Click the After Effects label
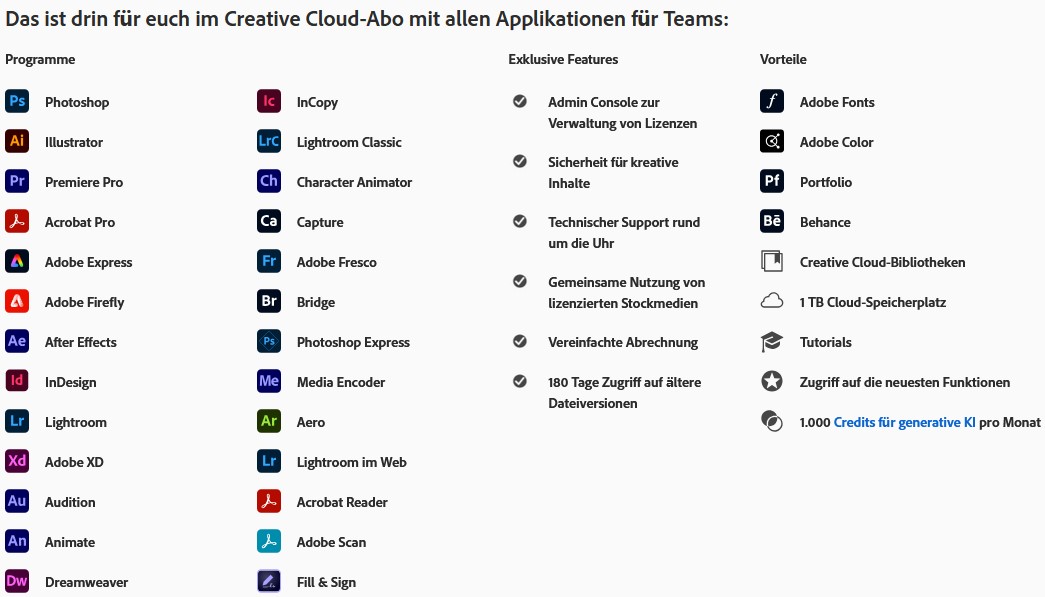 click(81, 342)
